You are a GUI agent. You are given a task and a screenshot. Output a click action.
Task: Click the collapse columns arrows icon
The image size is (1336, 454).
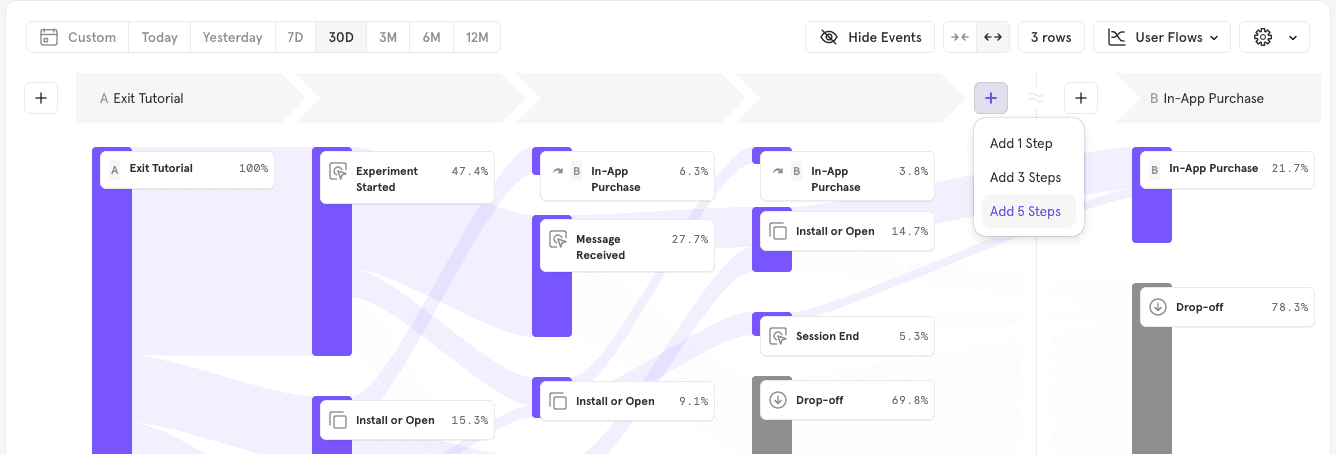point(960,37)
